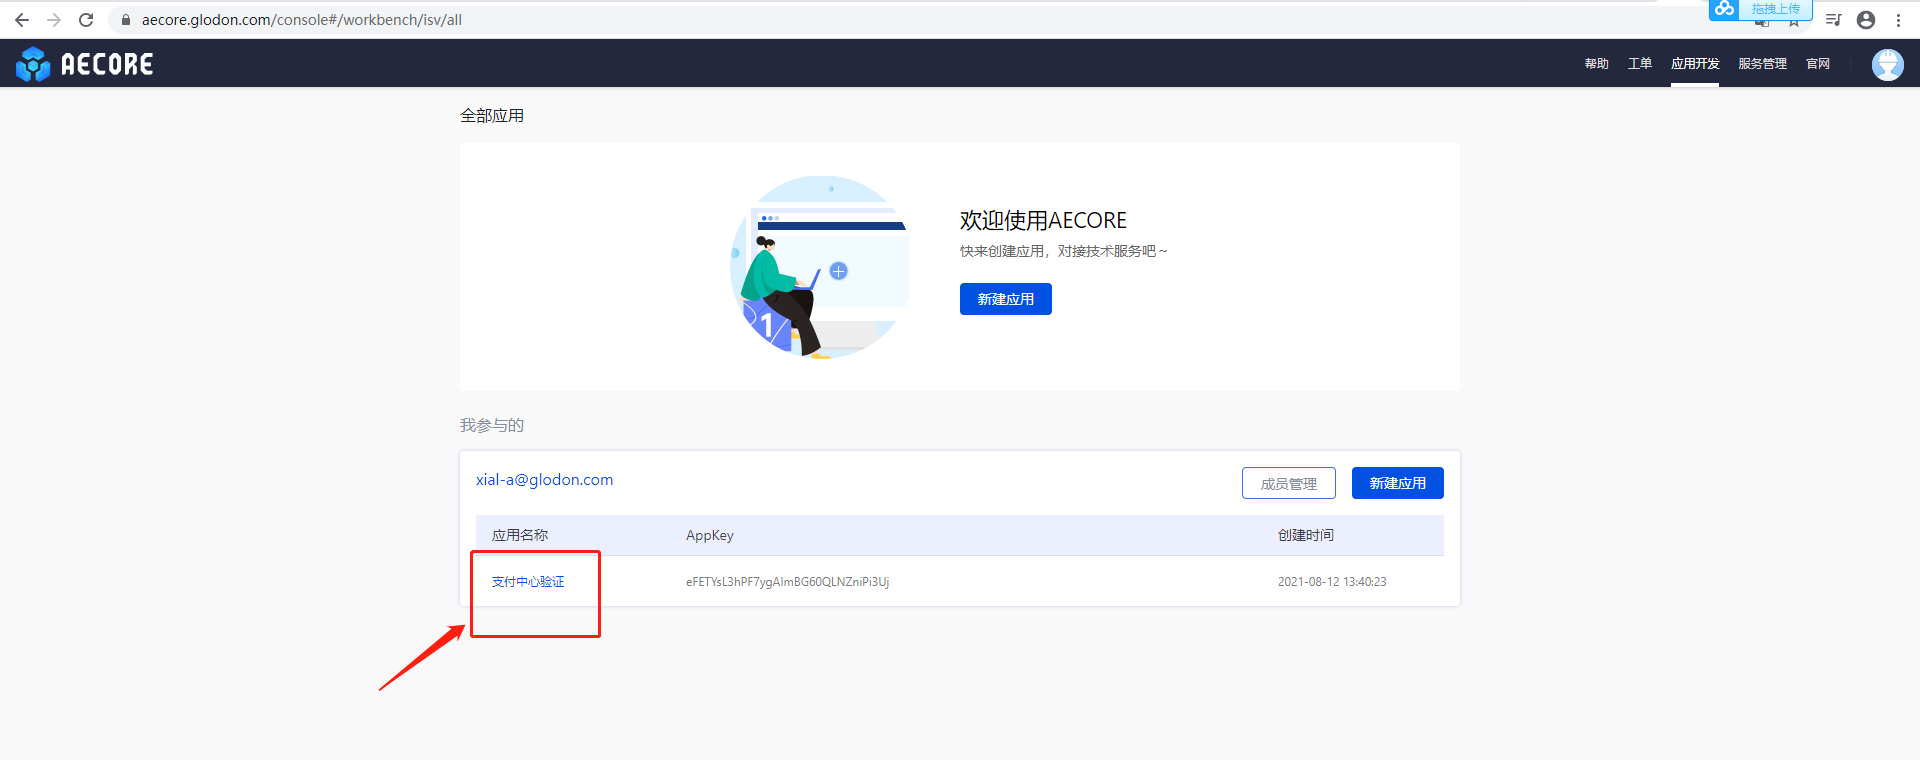Image resolution: width=1920 pixels, height=760 pixels.
Task: Select the 应用开发 nav tab
Action: click(1695, 64)
